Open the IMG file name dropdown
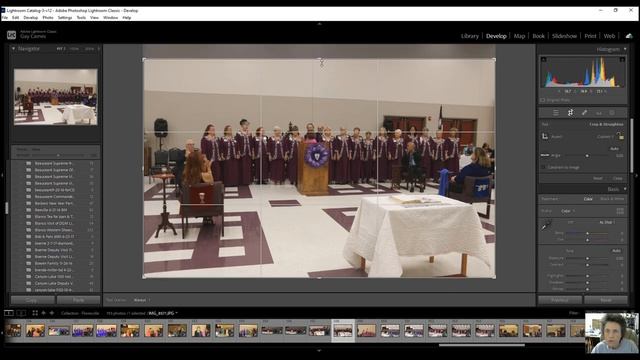 (163, 313)
